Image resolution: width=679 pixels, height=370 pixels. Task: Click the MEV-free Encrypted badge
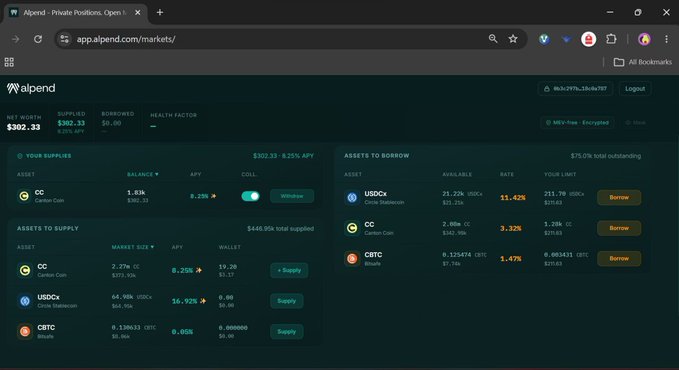[x=577, y=123]
